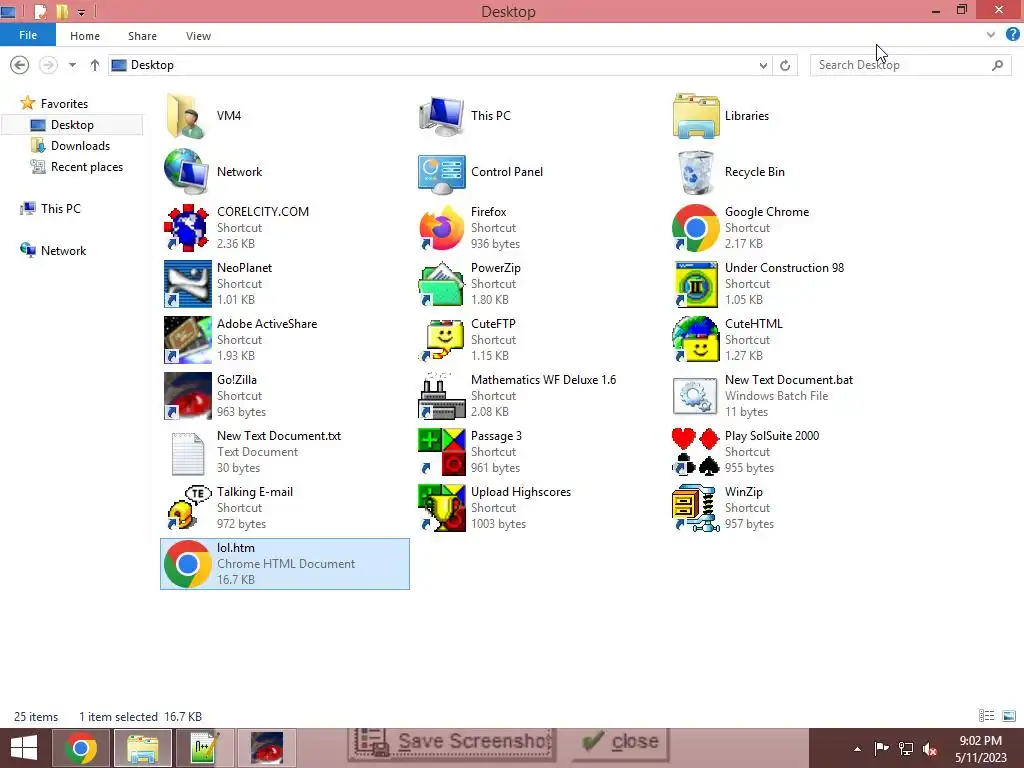1024x768 pixels.
Task: Open the recent locations dropdown arrow
Action: [x=72, y=65]
